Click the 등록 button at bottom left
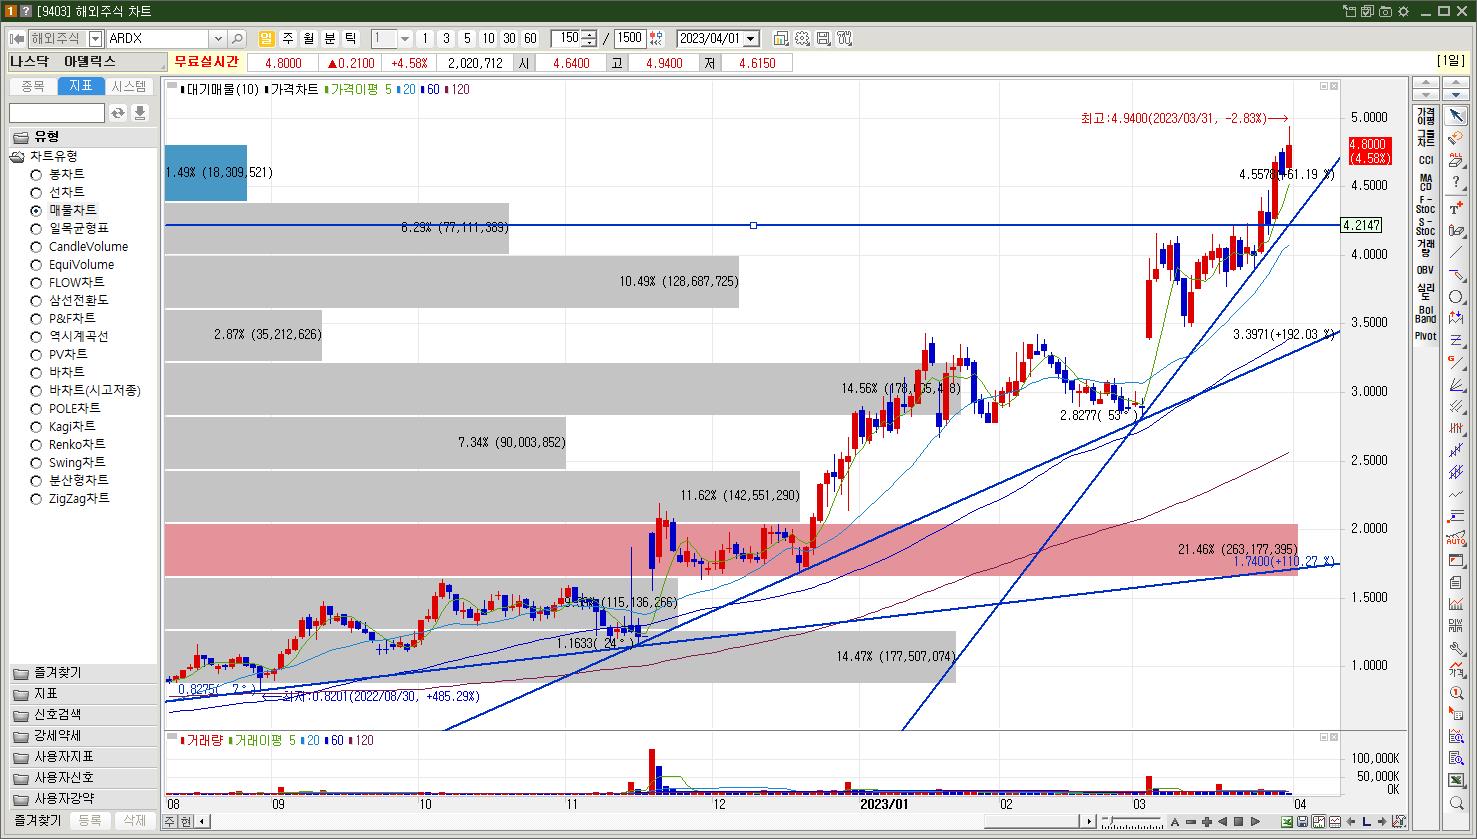This screenshot has height=839, width=1477. point(90,820)
